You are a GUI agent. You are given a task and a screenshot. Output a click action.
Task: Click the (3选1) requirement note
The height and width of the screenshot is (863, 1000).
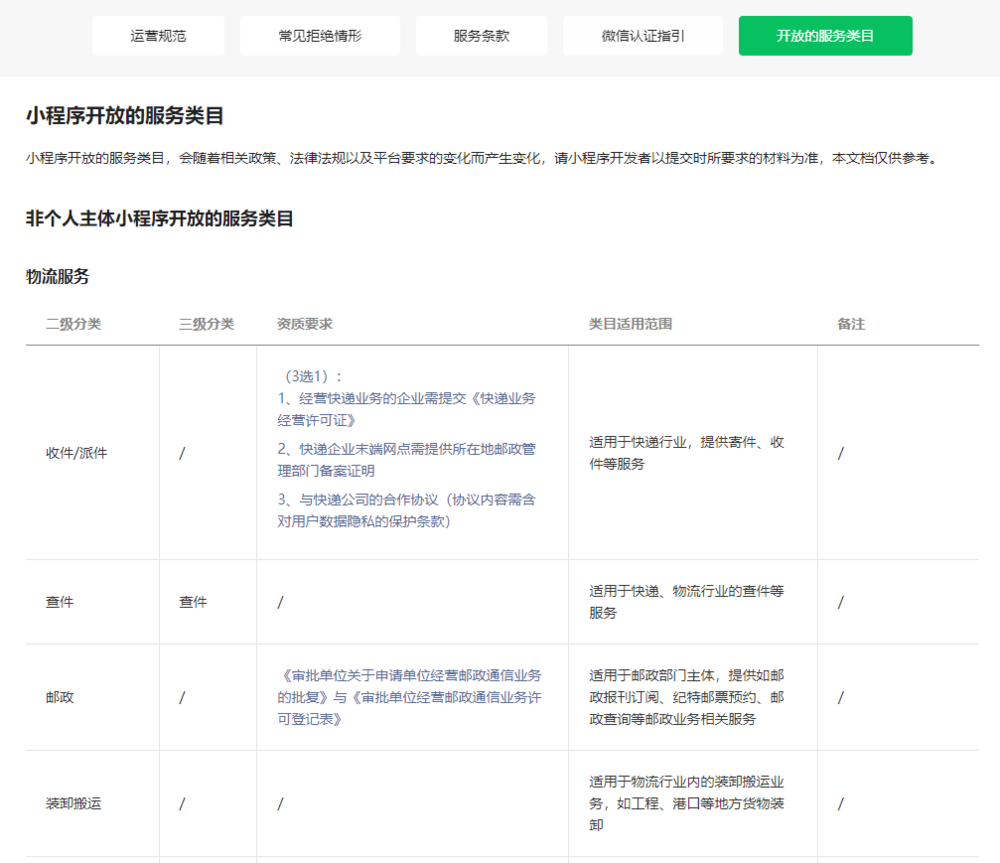coord(310,376)
